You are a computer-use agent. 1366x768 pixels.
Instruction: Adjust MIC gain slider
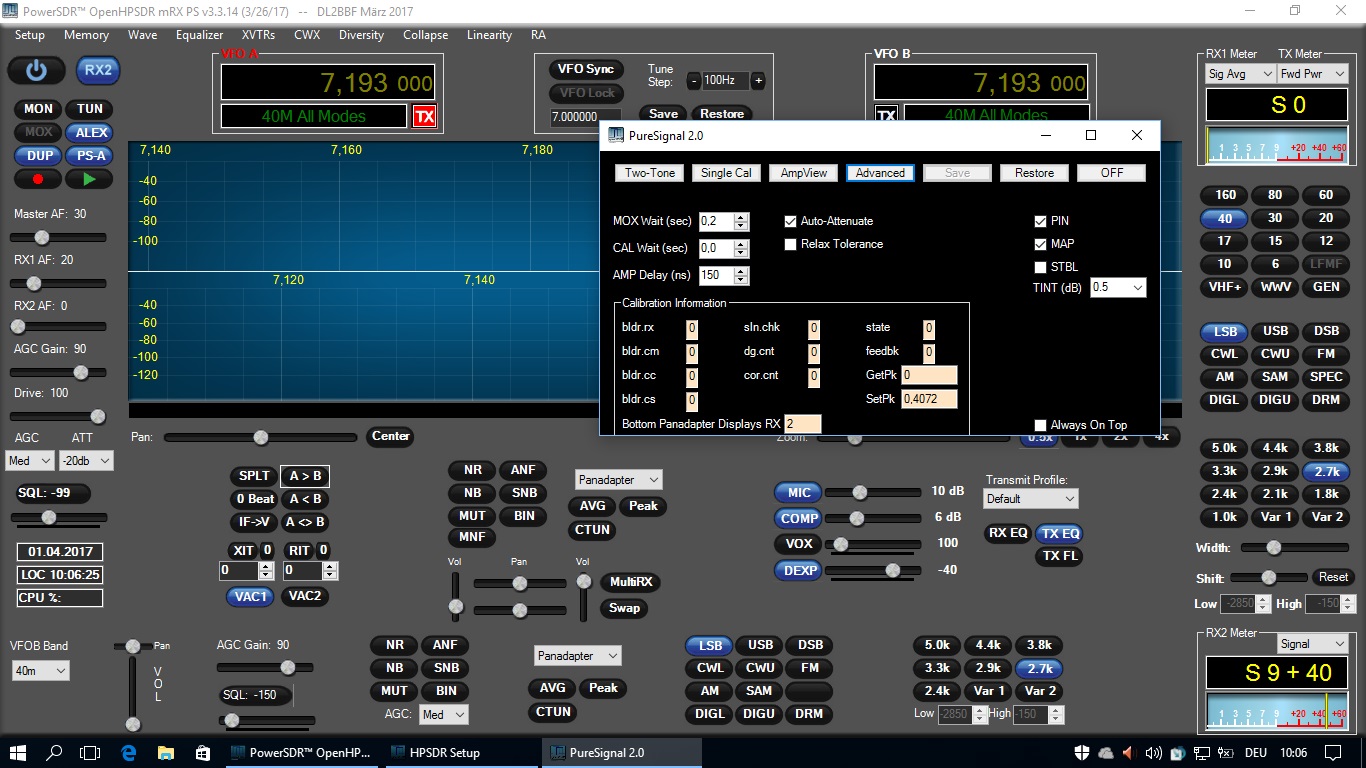tap(873, 492)
